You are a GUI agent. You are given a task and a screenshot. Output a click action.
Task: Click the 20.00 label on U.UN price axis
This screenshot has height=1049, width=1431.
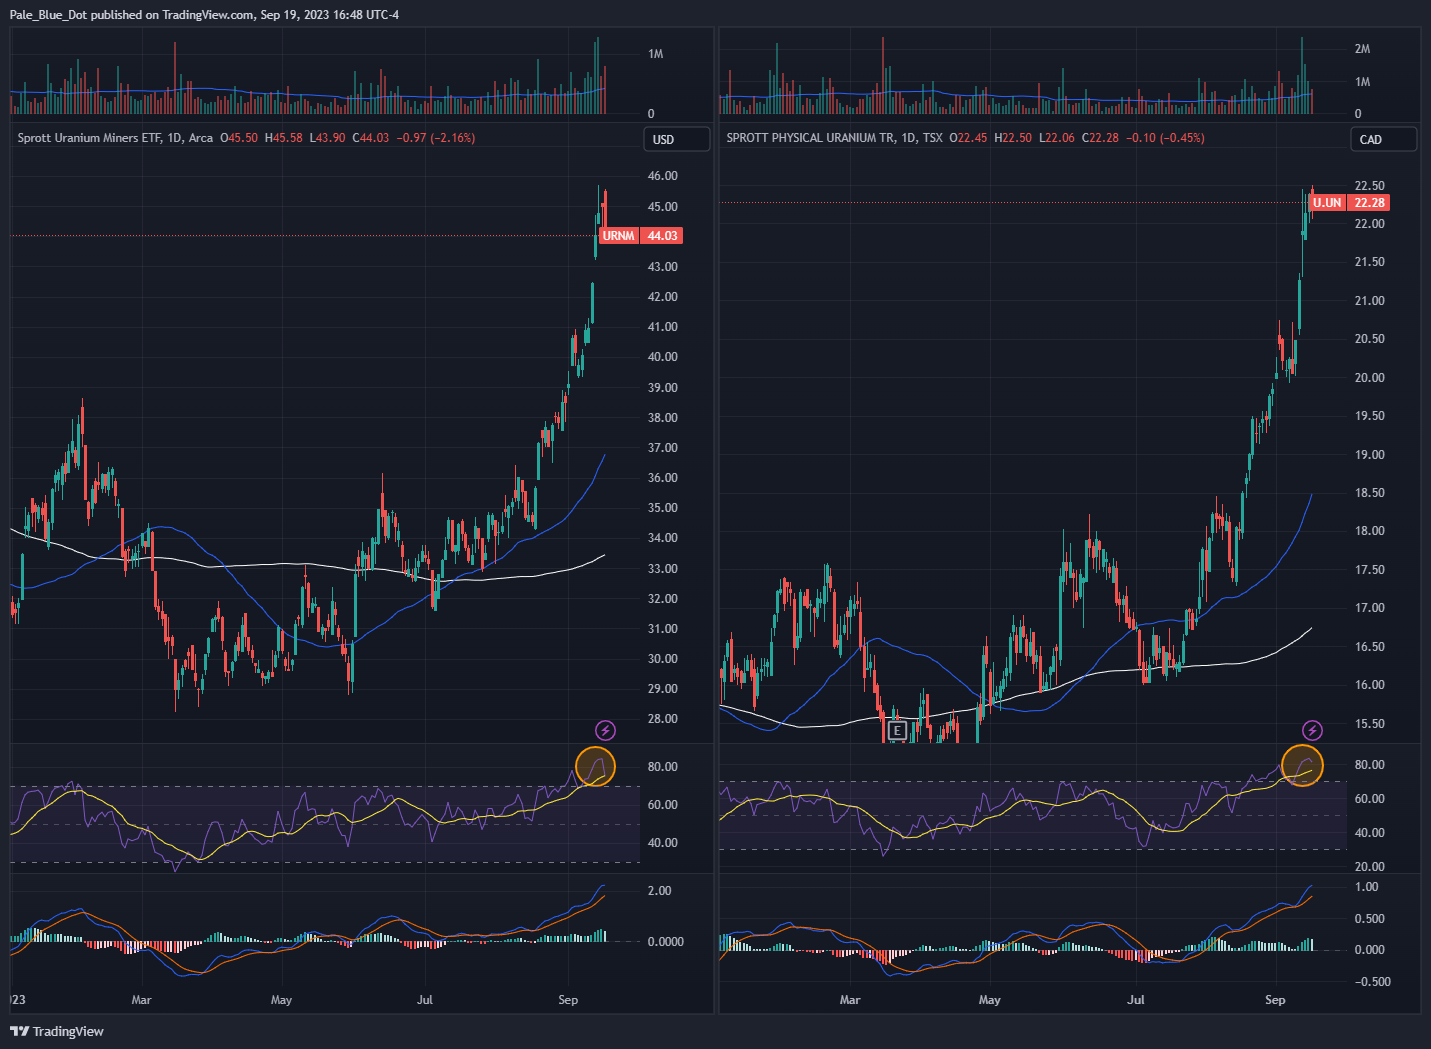coord(1369,378)
